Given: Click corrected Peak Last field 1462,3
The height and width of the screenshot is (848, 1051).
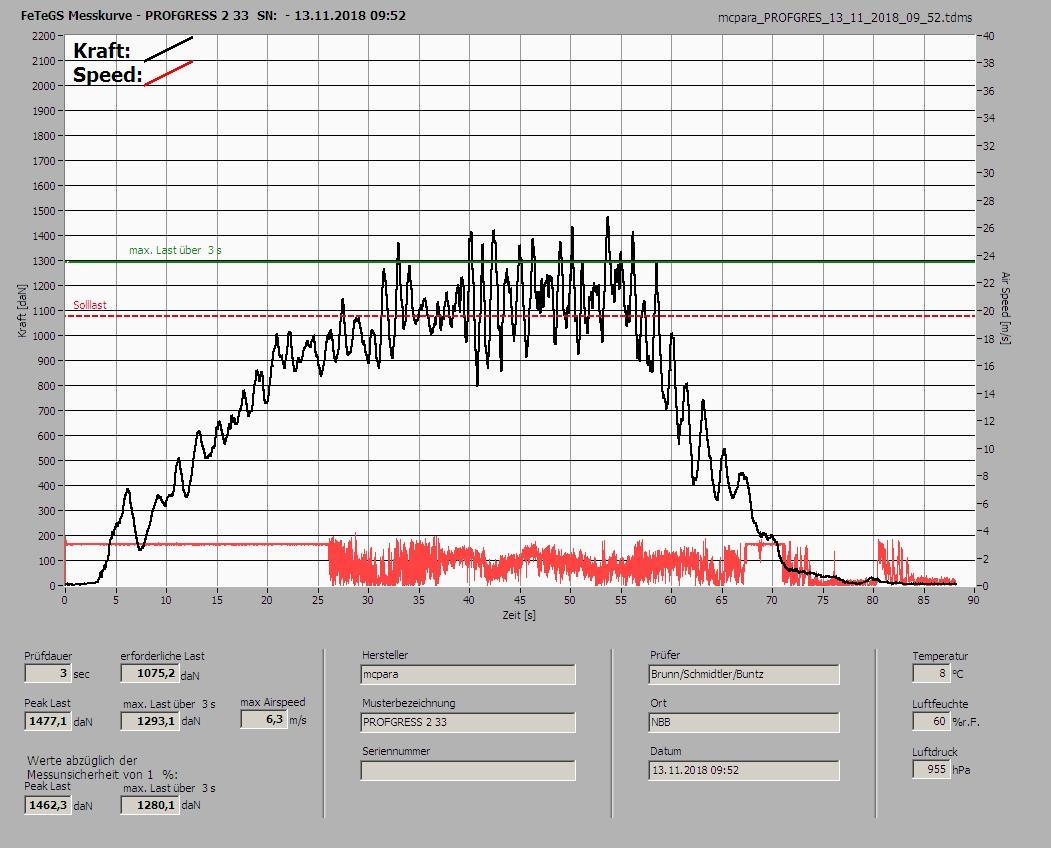Looking at the screenshot, I should click(x=48, y=804).
